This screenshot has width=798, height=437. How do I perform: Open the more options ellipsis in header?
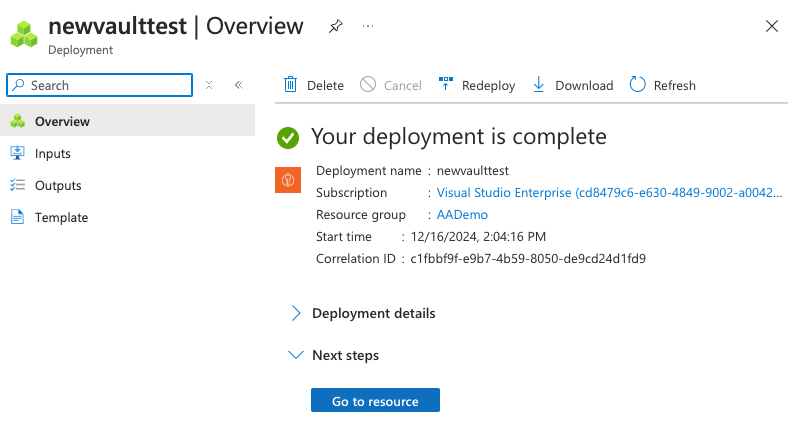click(368, 27)
